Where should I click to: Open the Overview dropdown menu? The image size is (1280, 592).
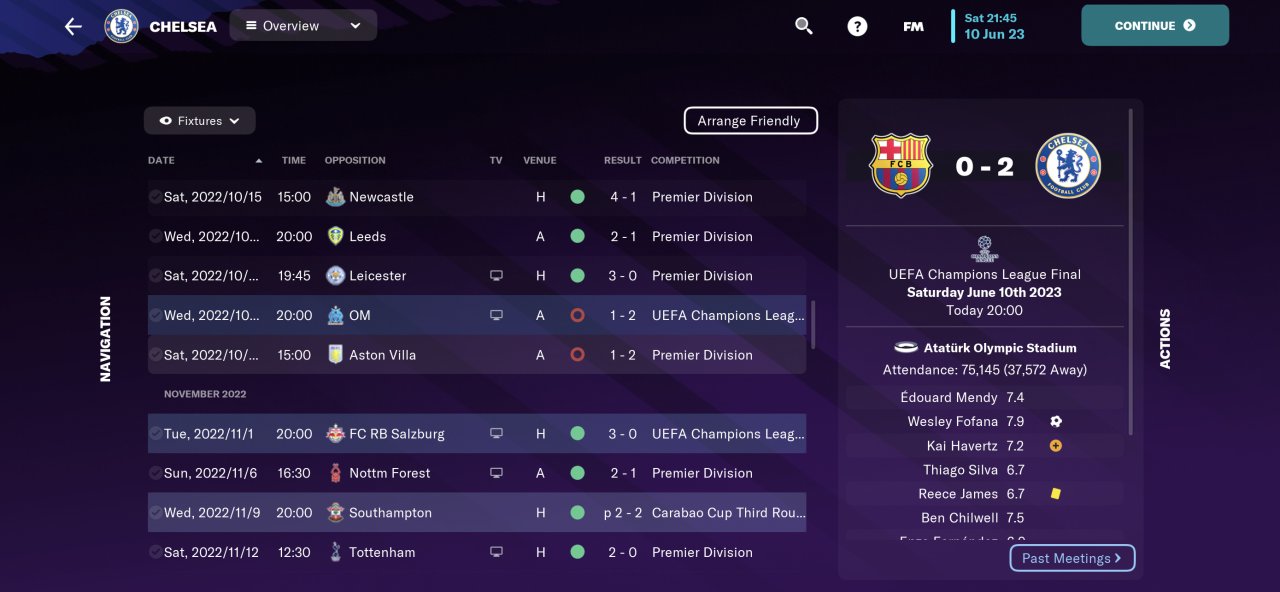(303, 26)
